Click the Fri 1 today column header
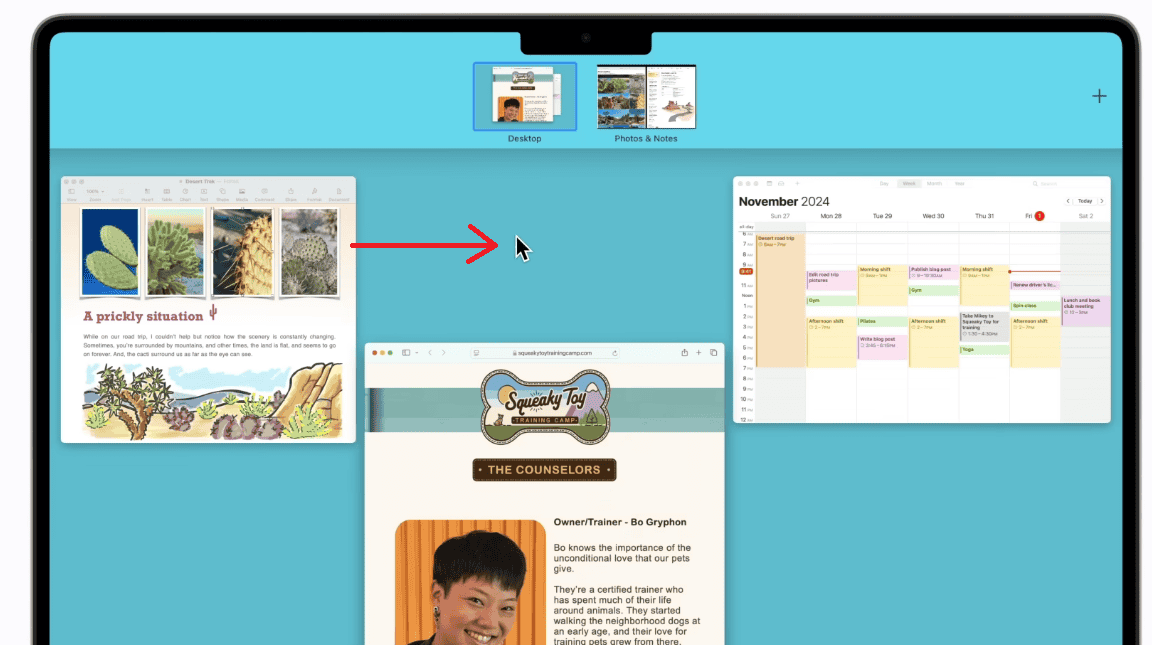Viewport: 1152px width, 645px height. (x=1034, y=216)
